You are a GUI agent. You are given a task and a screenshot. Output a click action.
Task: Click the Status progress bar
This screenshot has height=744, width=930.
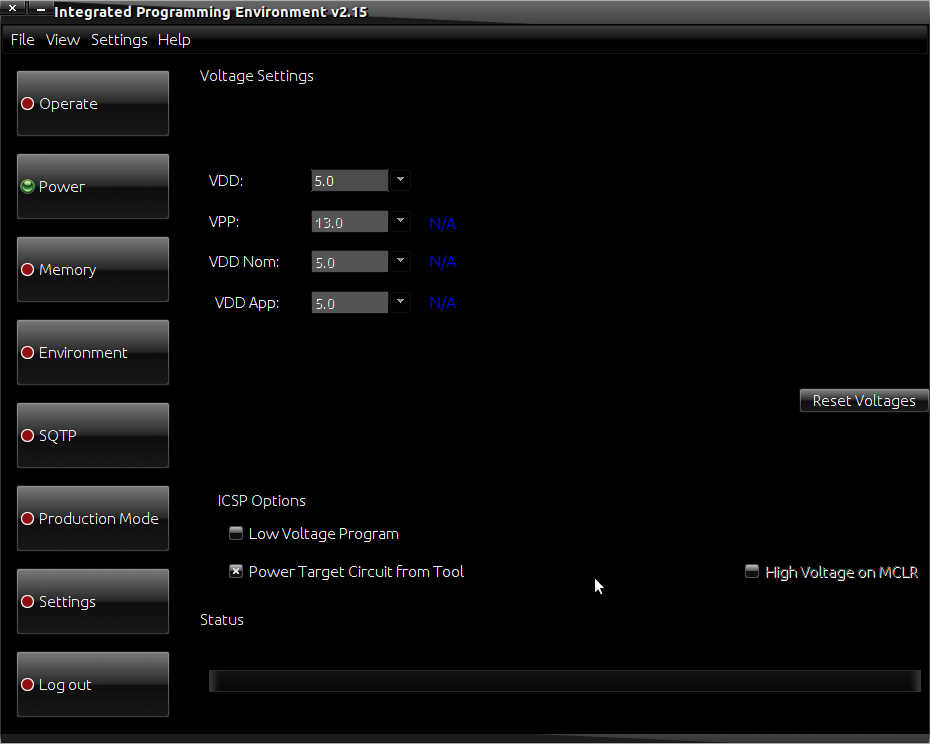[565, 681]
